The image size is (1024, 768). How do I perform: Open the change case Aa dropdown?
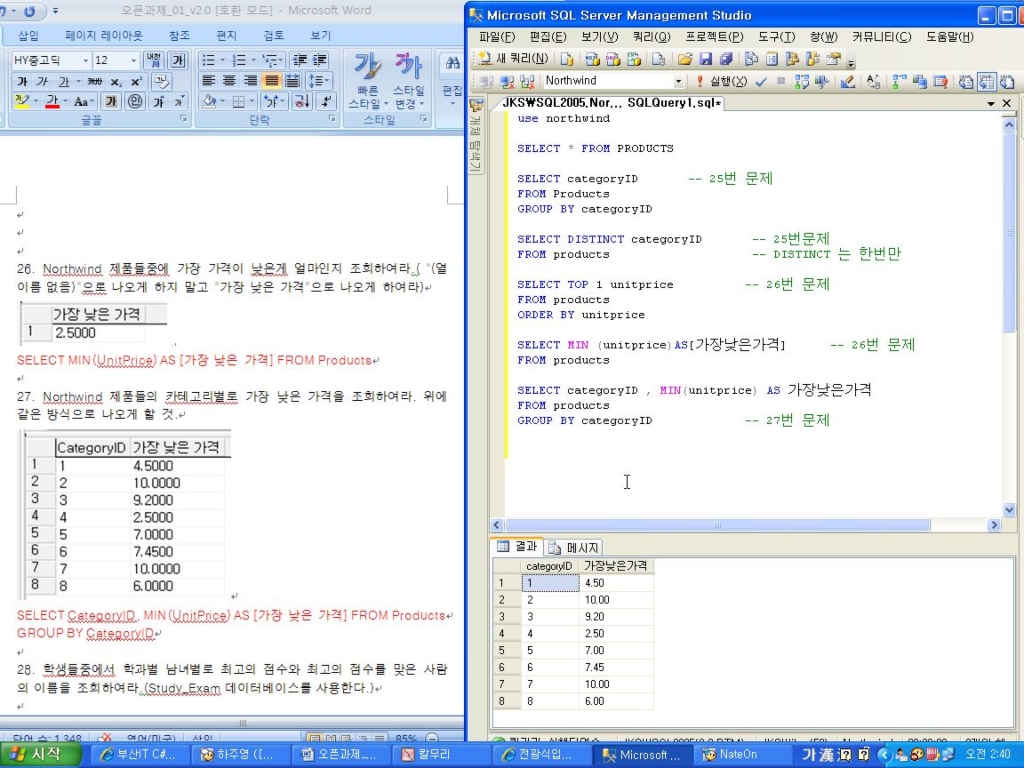click(x=84, y=101)
